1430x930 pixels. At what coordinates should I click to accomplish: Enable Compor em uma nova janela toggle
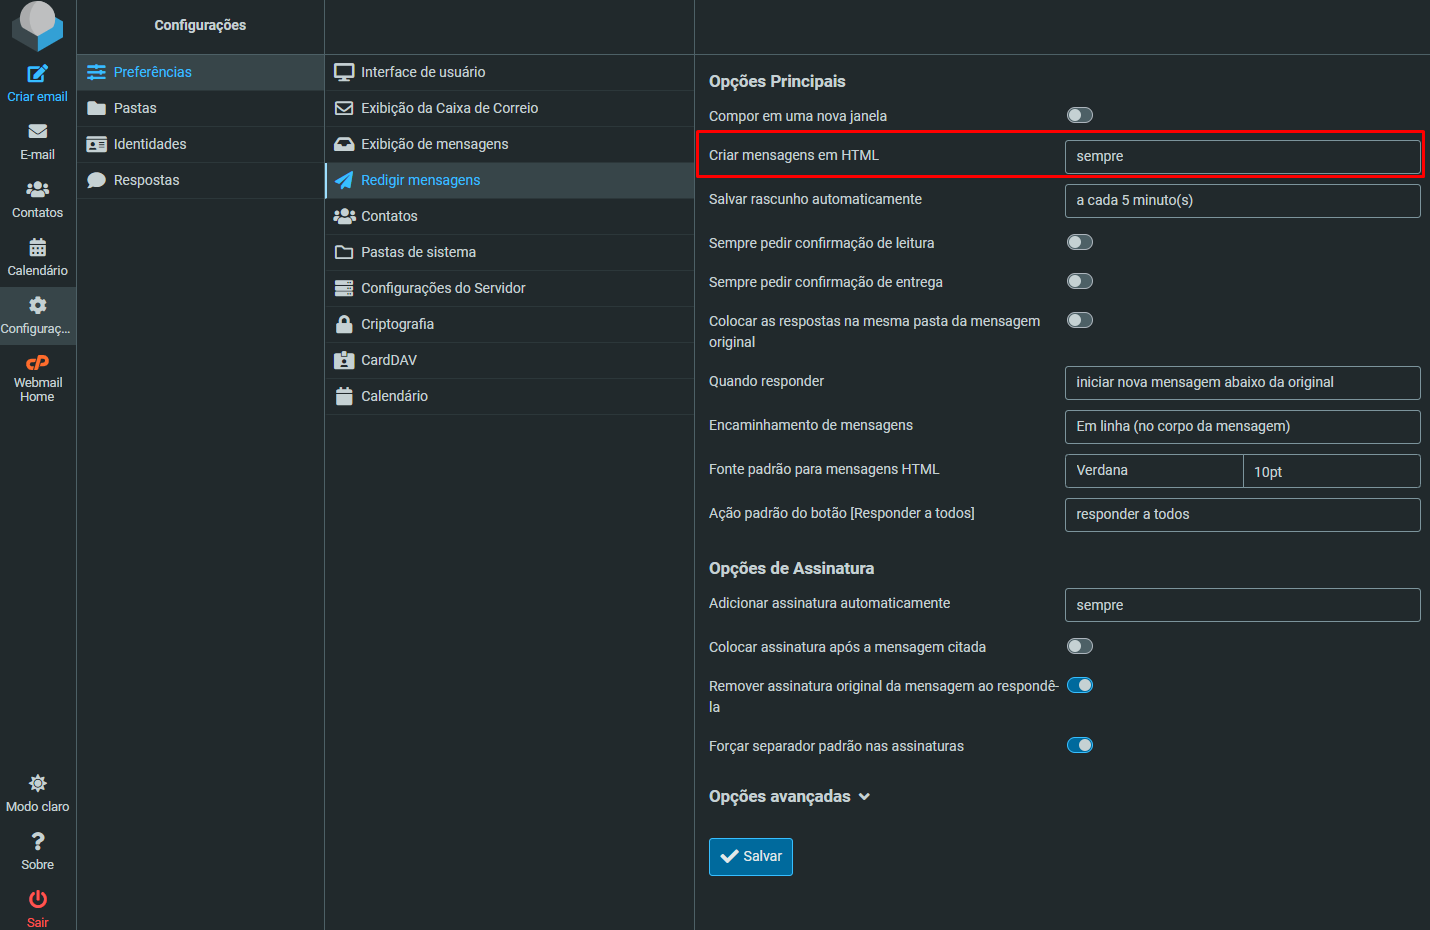tap(1079, 116)
